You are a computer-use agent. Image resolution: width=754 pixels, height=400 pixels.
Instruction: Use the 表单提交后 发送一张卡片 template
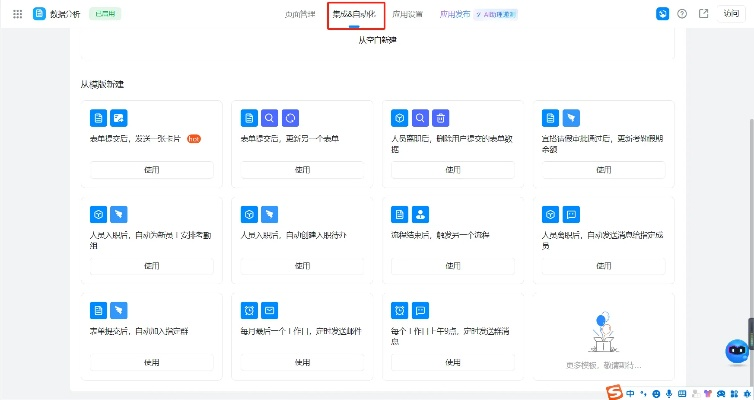pyautogui.click(x=151, y=170)
